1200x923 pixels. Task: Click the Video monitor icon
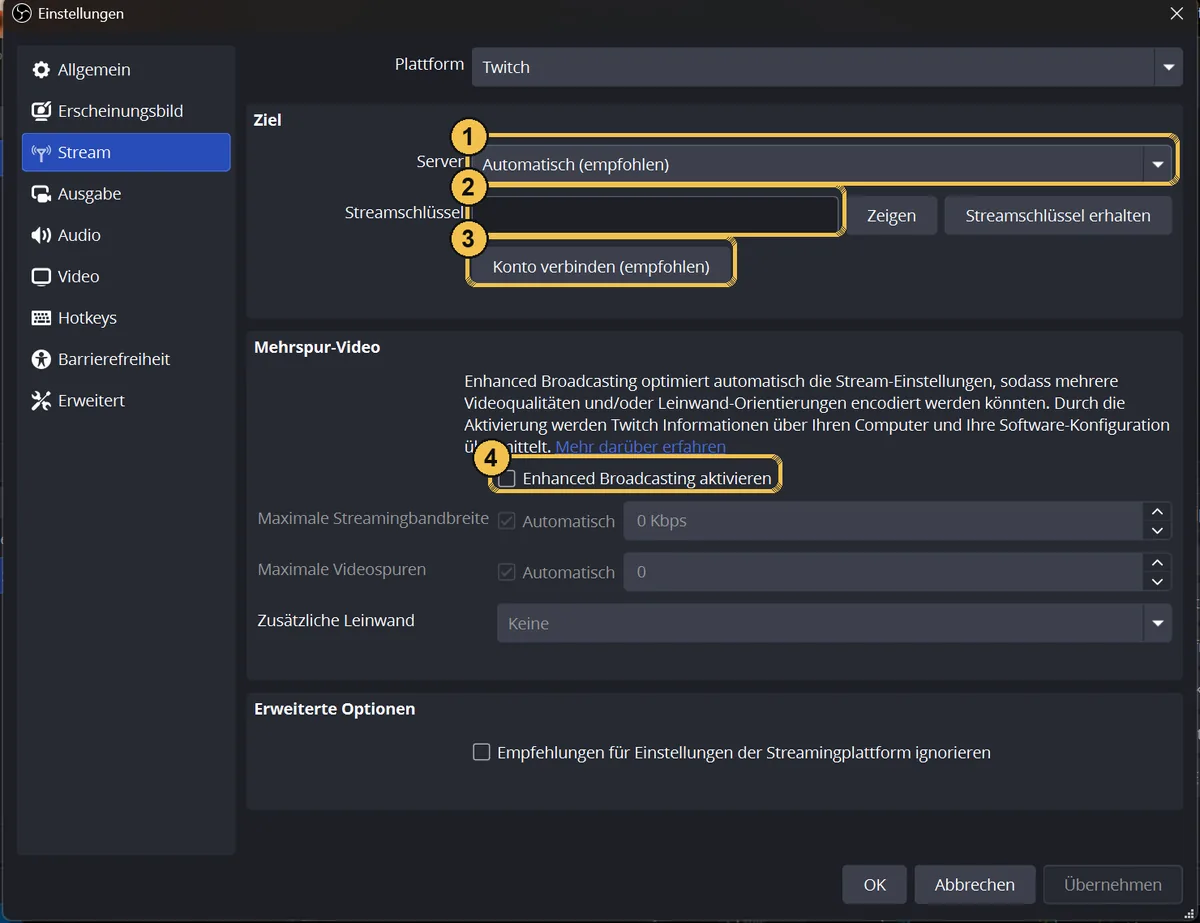point(41,277)
